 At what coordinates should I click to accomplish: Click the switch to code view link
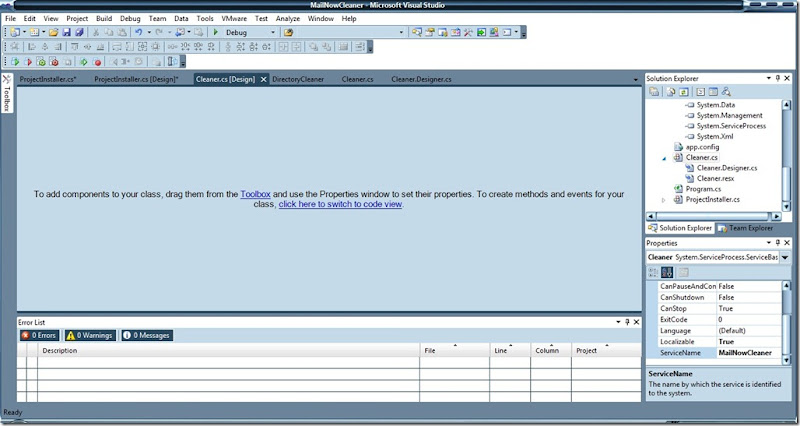pos(340,204)
